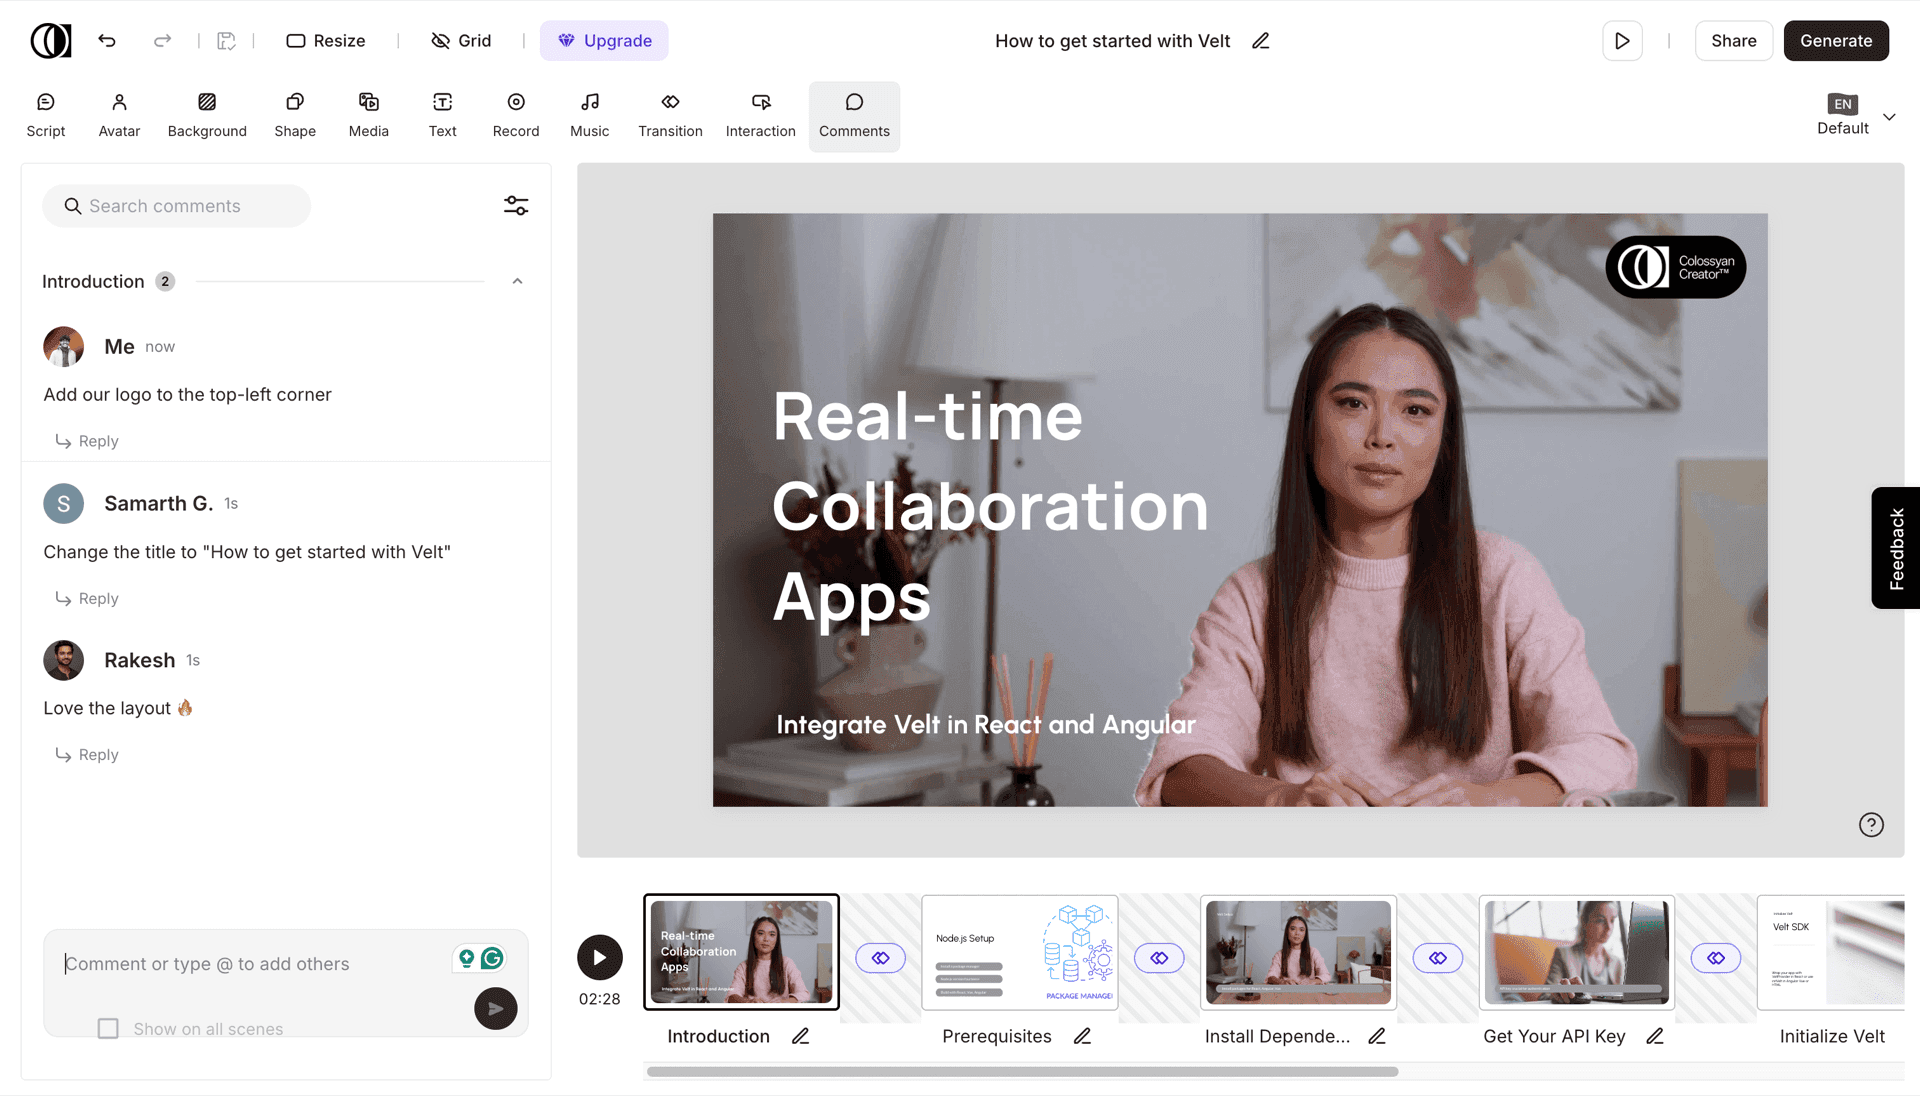This screenshot has width=1920, height=1096.
Task: Open the Transition tool
Action: click(671, 116)
